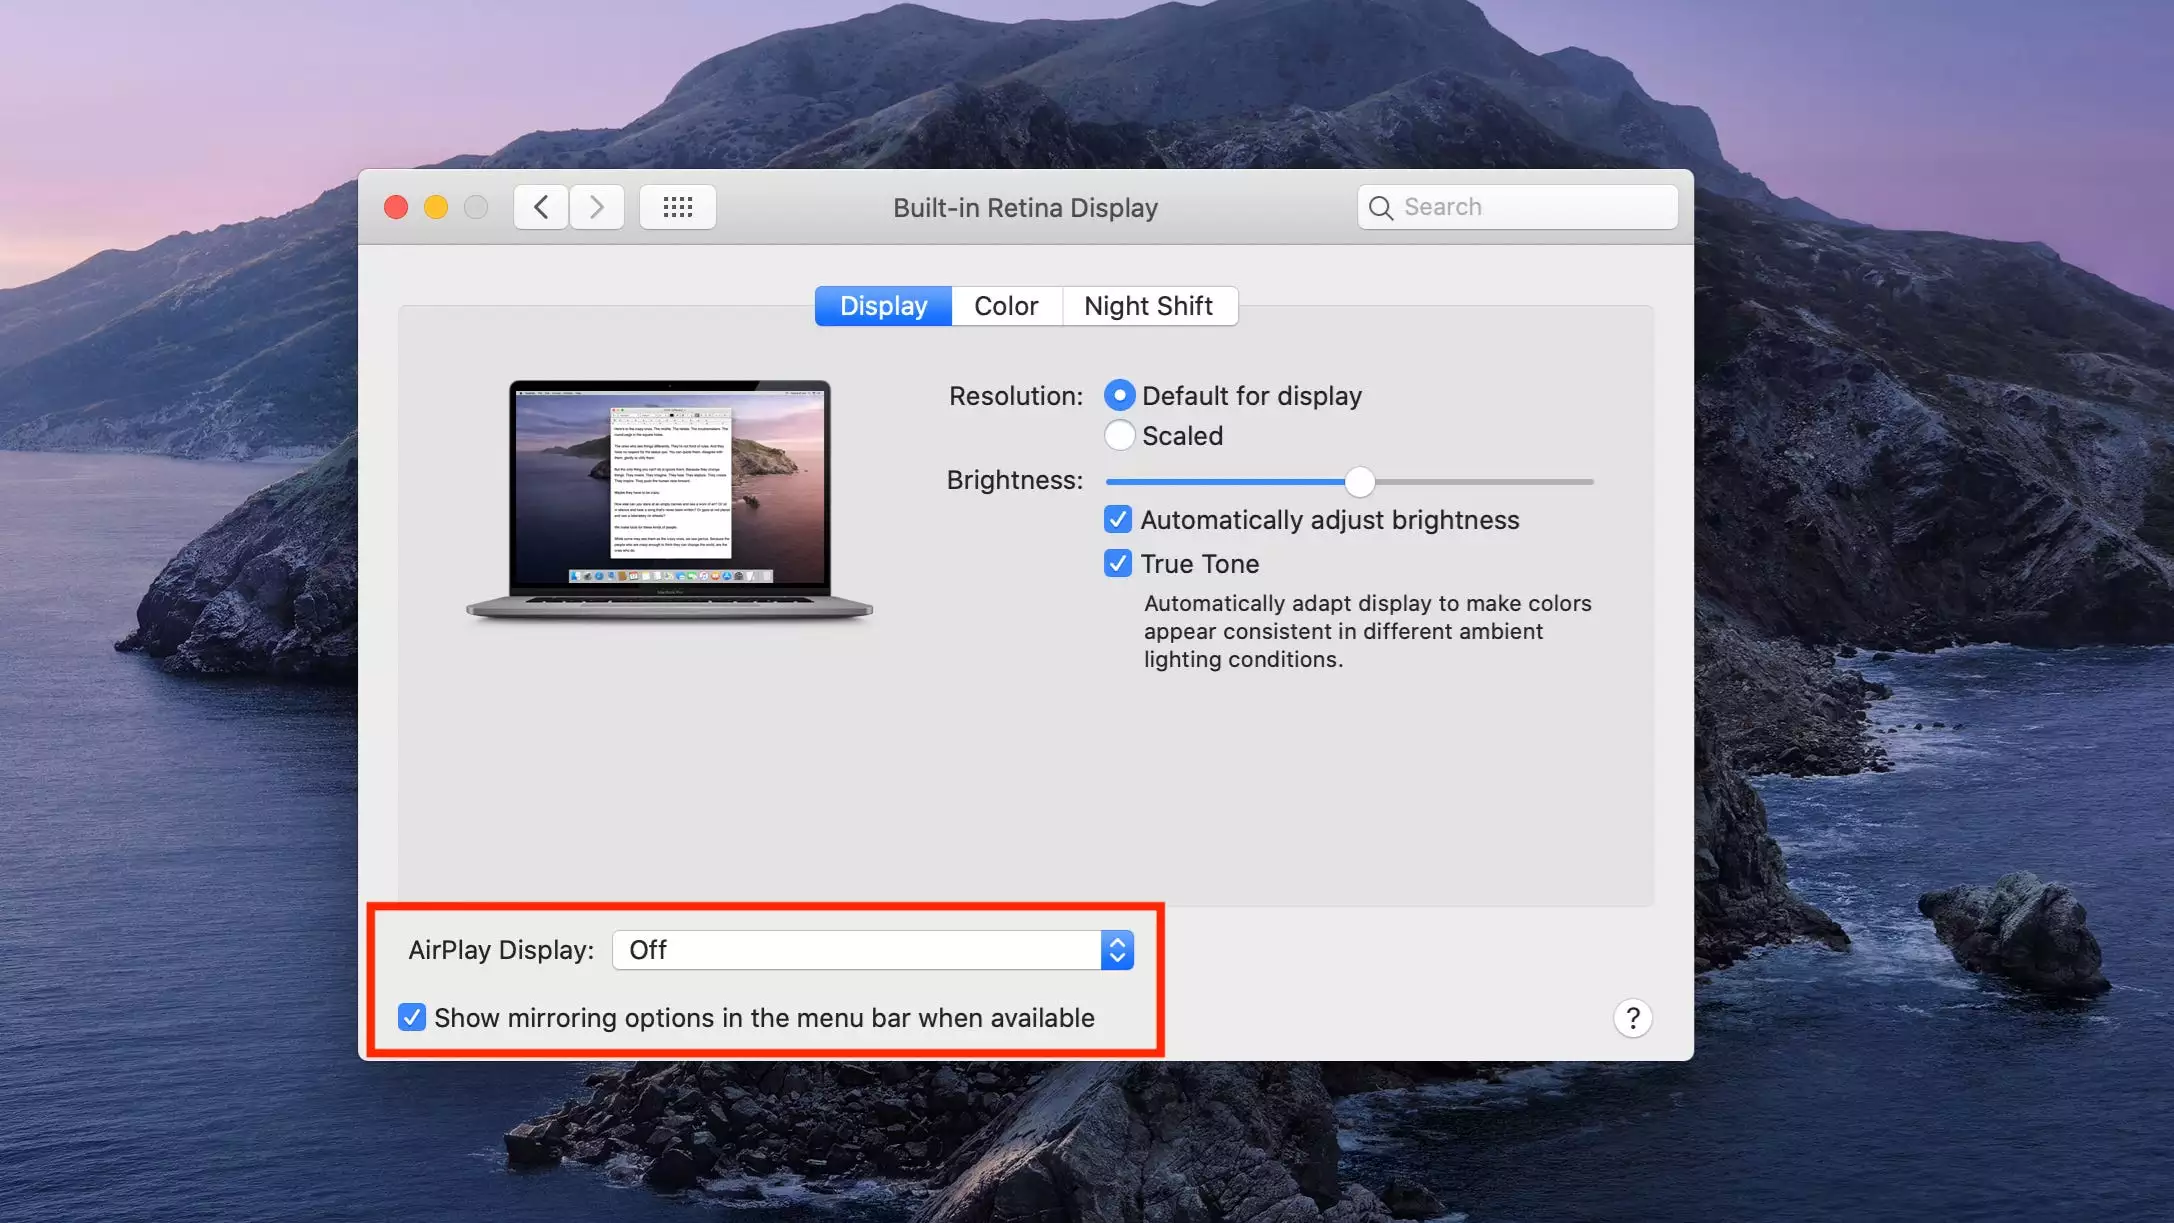Click the forward navigation arrow
This screenshot has width=2174, height=1223.
click(x=597, y=207)
